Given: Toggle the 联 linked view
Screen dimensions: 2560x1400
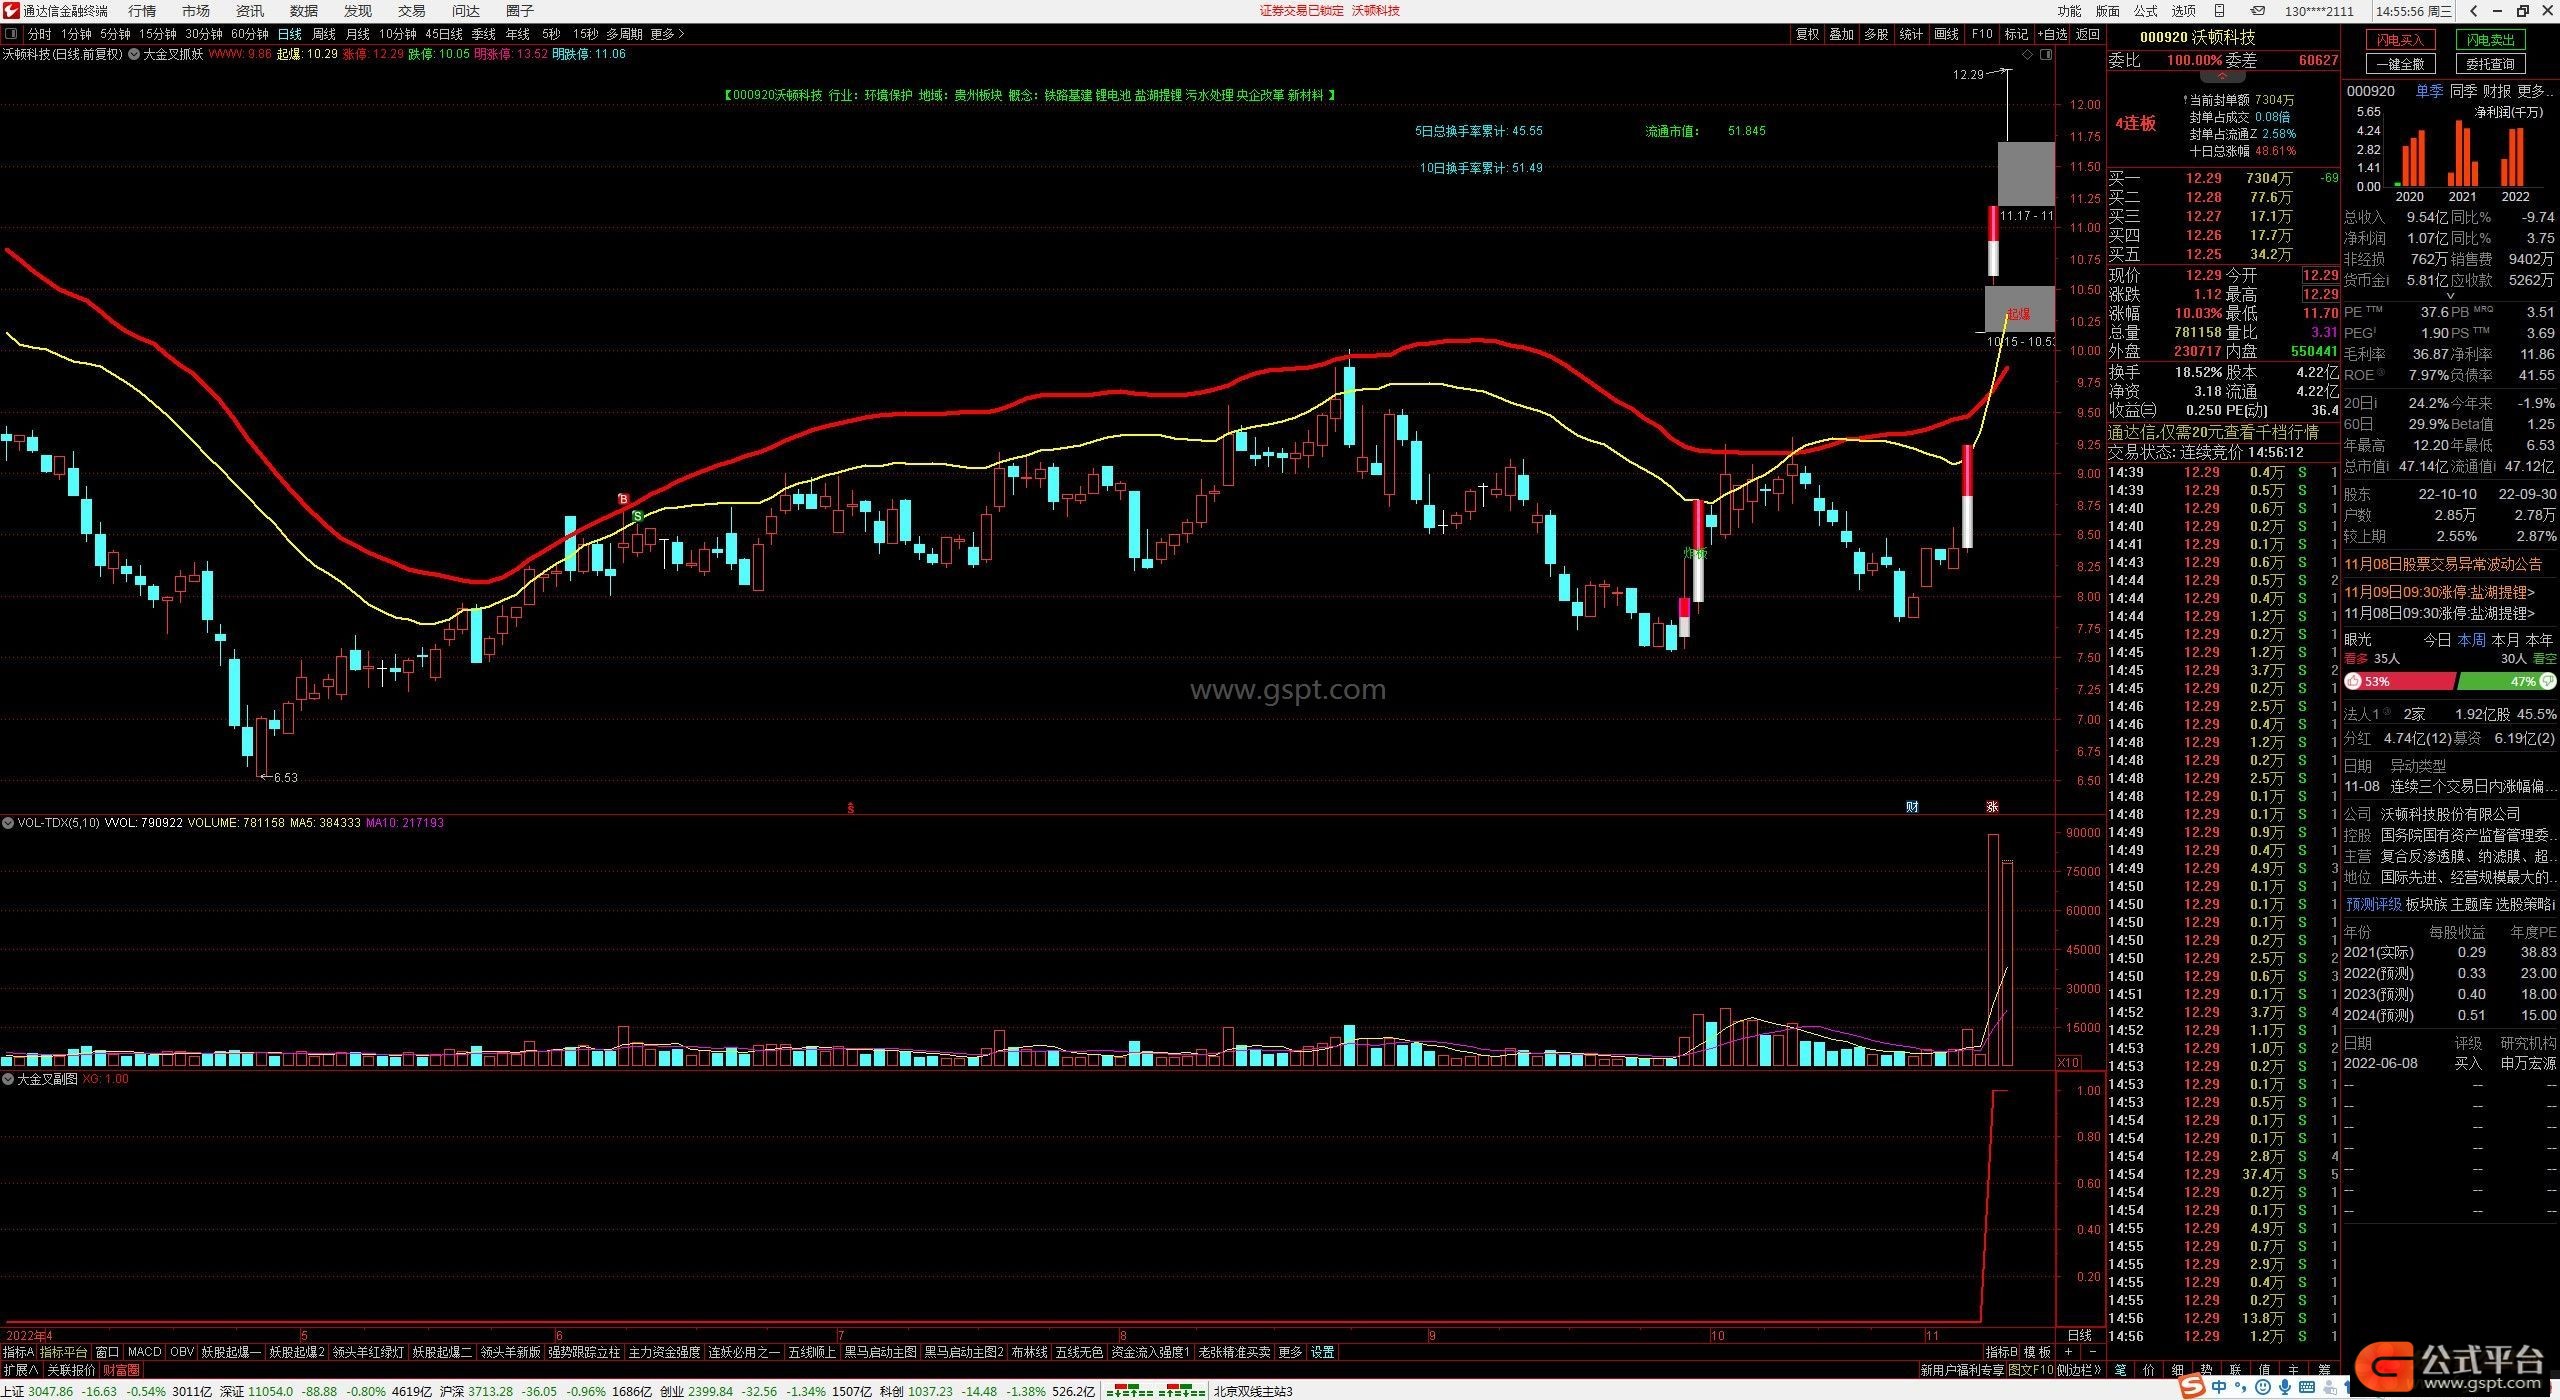Looking at the screenshot, I should pos(2236,1370).
